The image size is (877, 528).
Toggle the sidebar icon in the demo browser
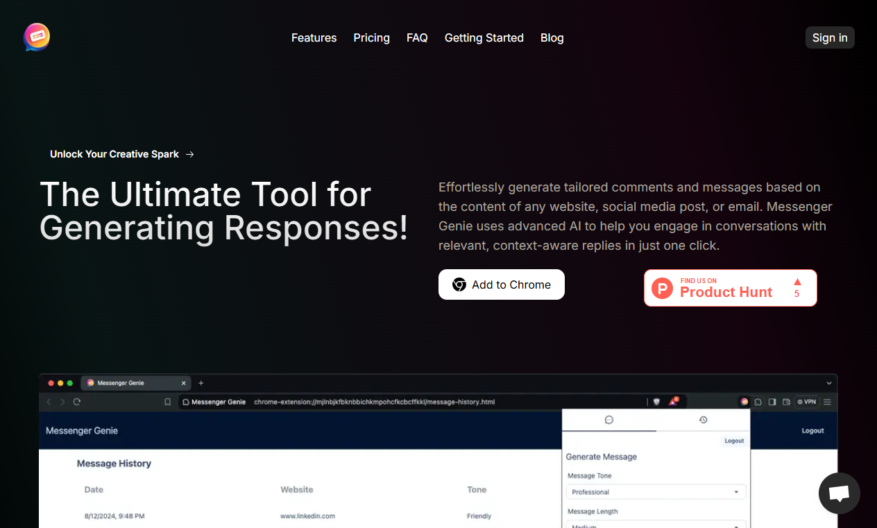point(772,402)
